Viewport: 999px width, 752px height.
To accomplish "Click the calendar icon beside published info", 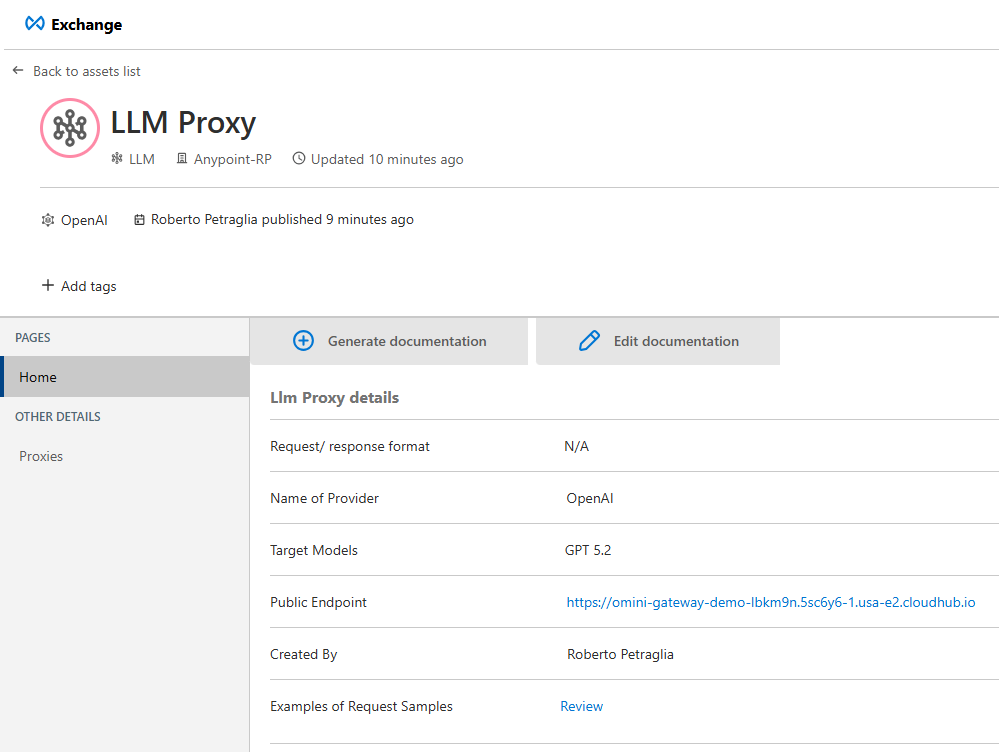I will [139, 220].
